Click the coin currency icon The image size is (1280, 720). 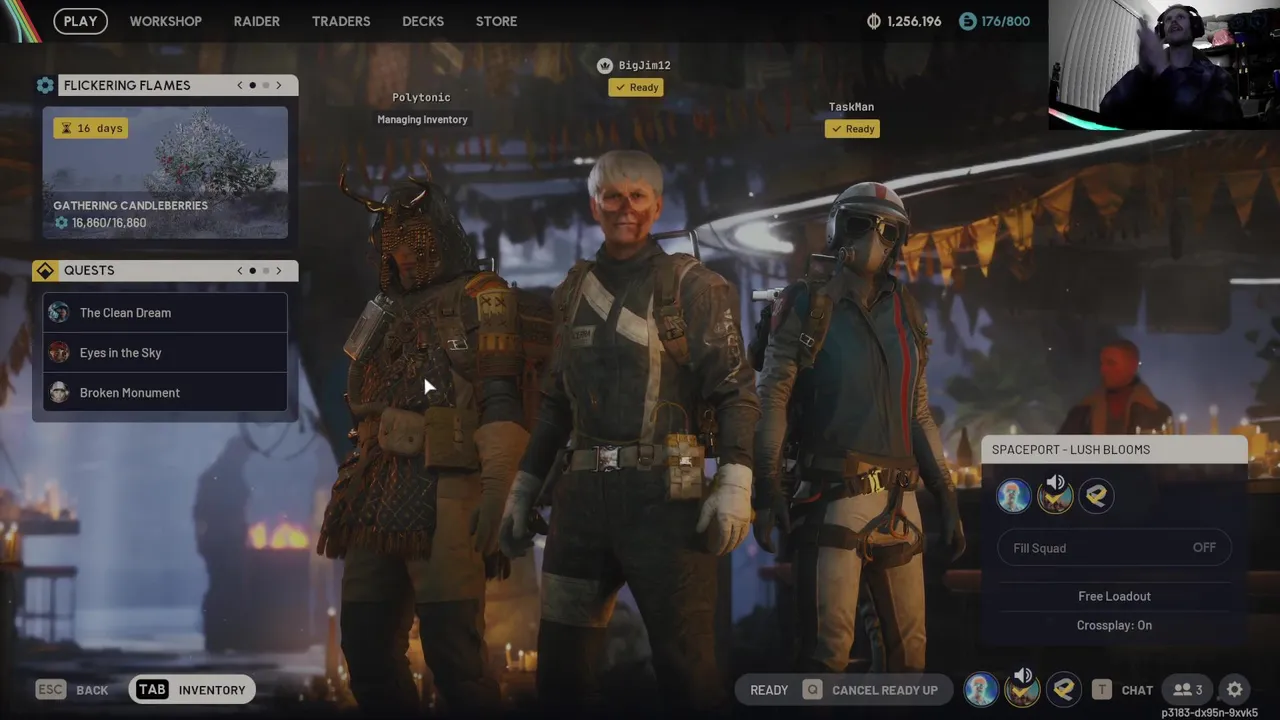coord(873,21)
